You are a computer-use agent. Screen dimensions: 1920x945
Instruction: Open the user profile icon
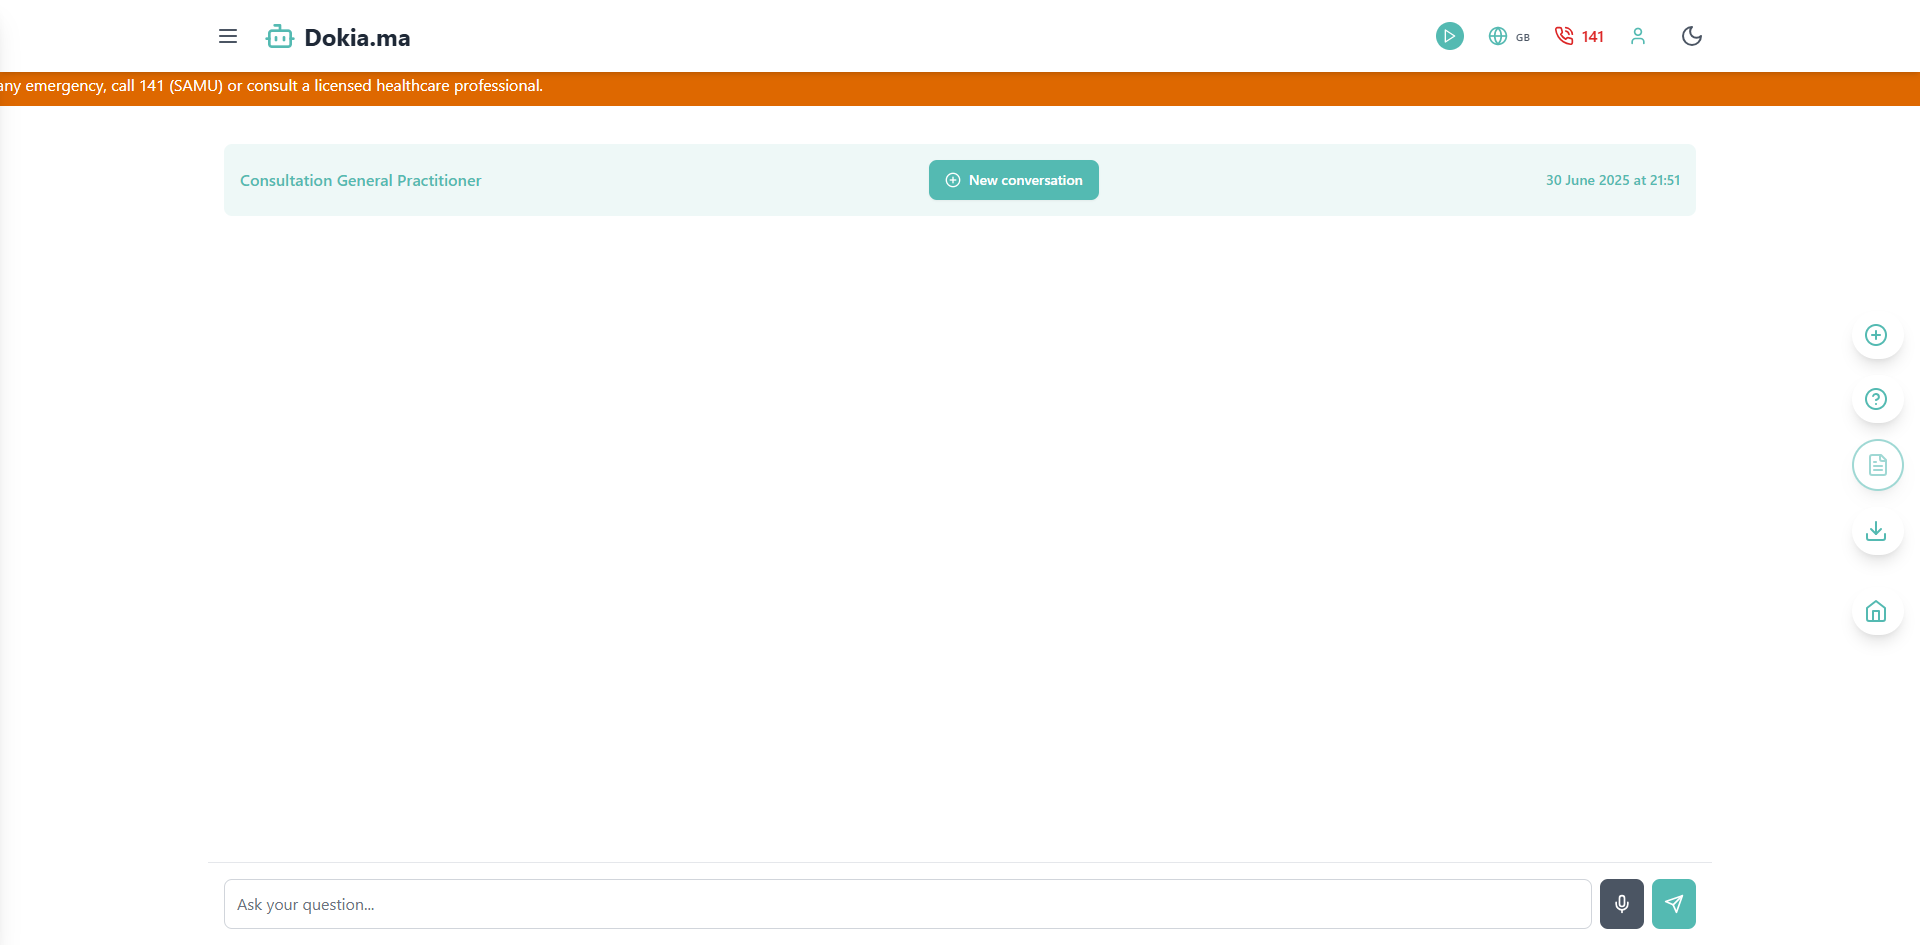pyautogui.click(x=1637, y=36)
